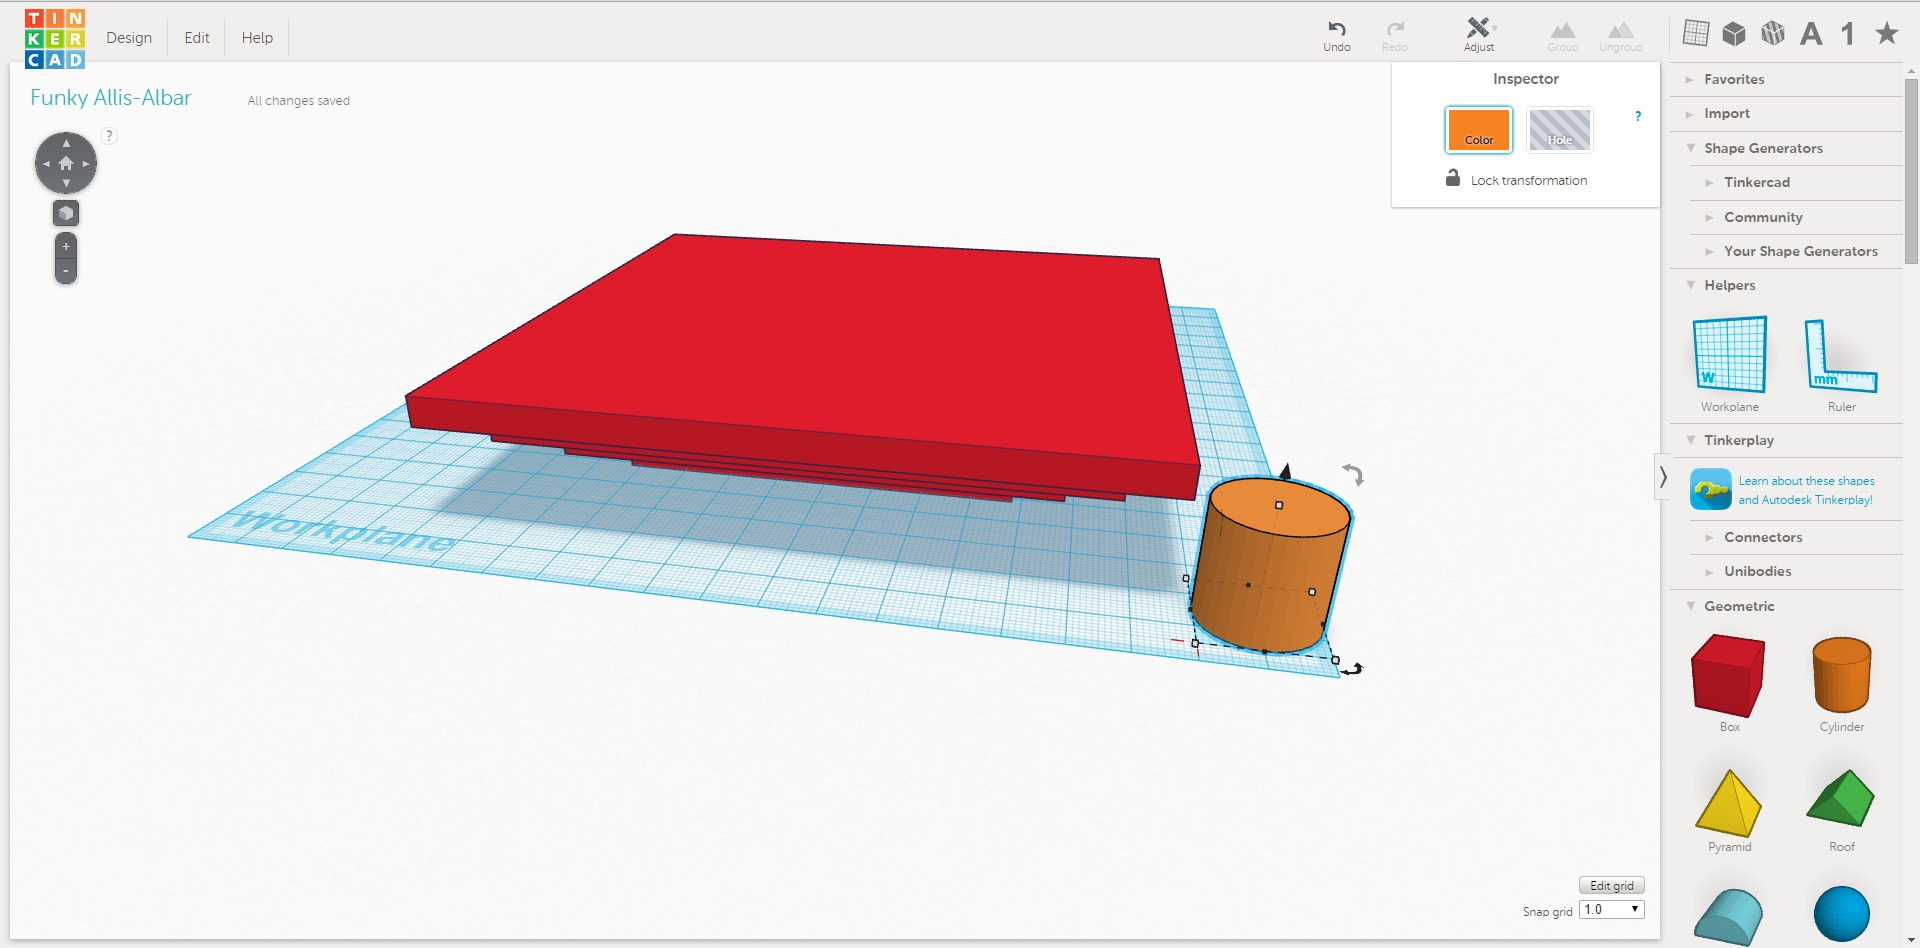Select the green Roof shape
The width and height of the screenshot is (1920, 948).
coord(1841,810)
